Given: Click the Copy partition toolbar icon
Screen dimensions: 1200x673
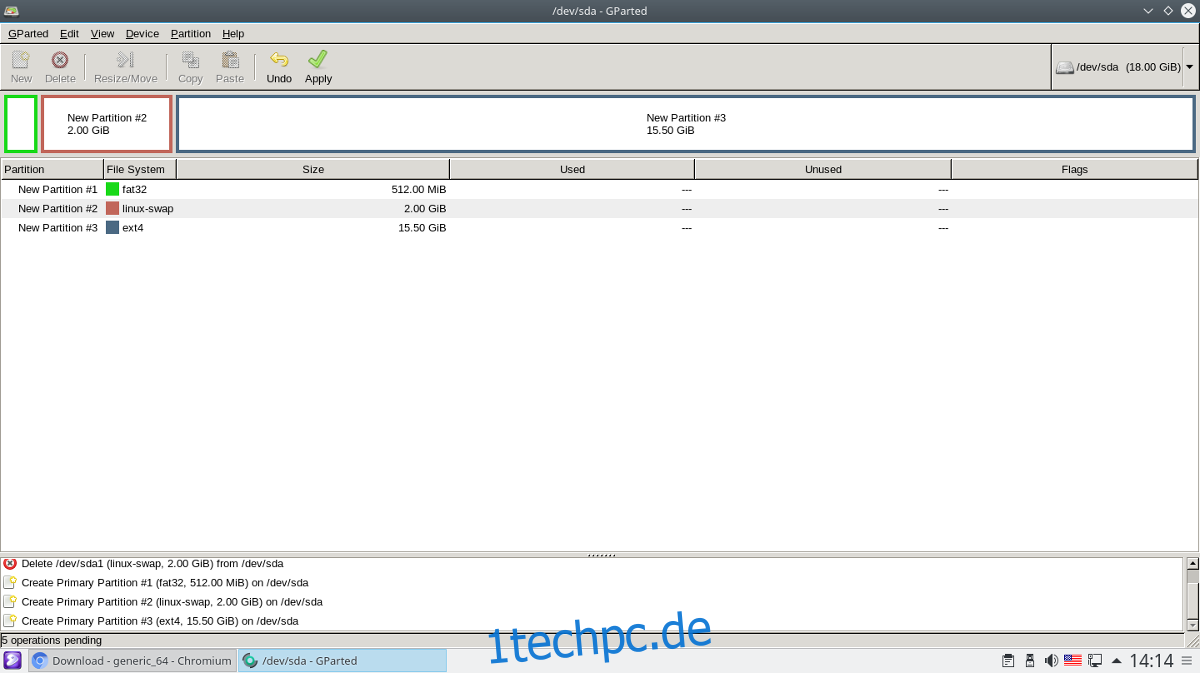Looking at the screenshot, I should [190, 67].
